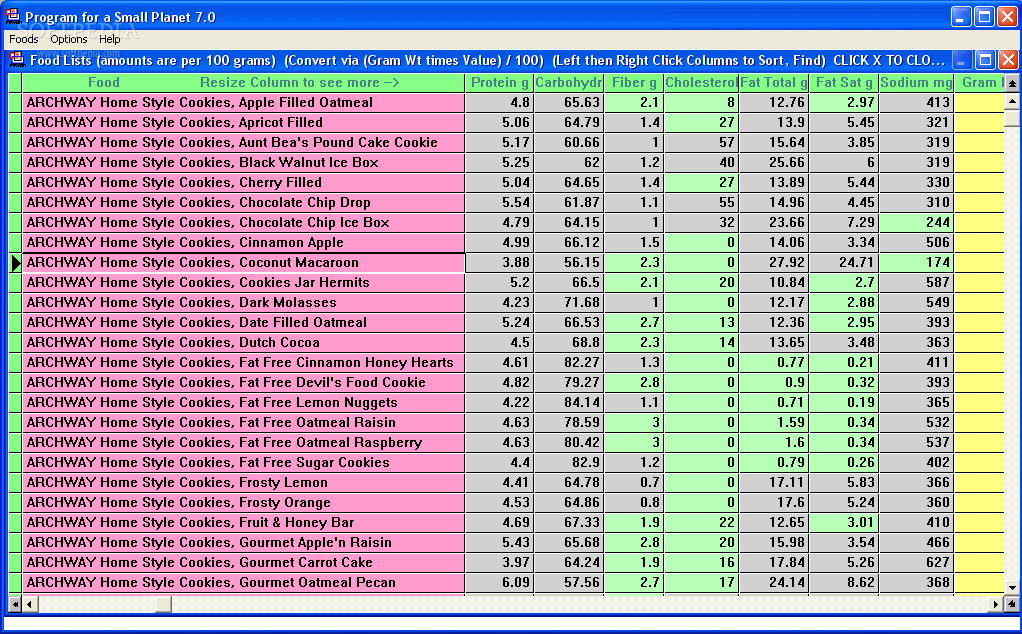
Task: Select the Chocolate Chip Drop row
Action: coord(243,203)
